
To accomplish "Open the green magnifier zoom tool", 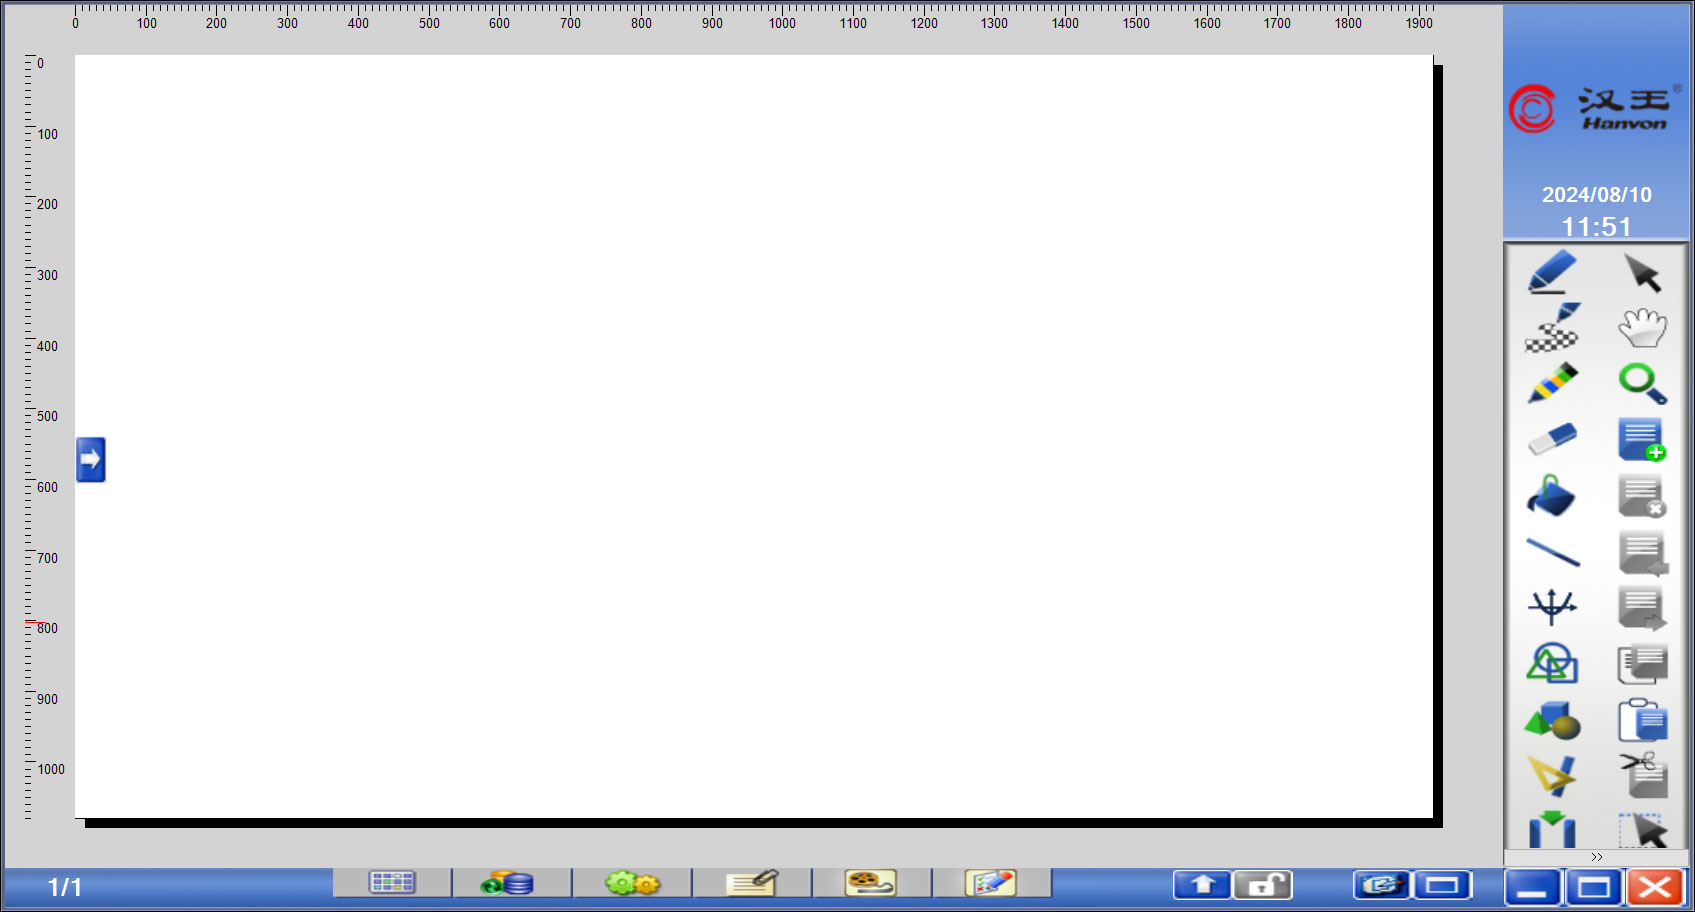I will coord(1642,383).
